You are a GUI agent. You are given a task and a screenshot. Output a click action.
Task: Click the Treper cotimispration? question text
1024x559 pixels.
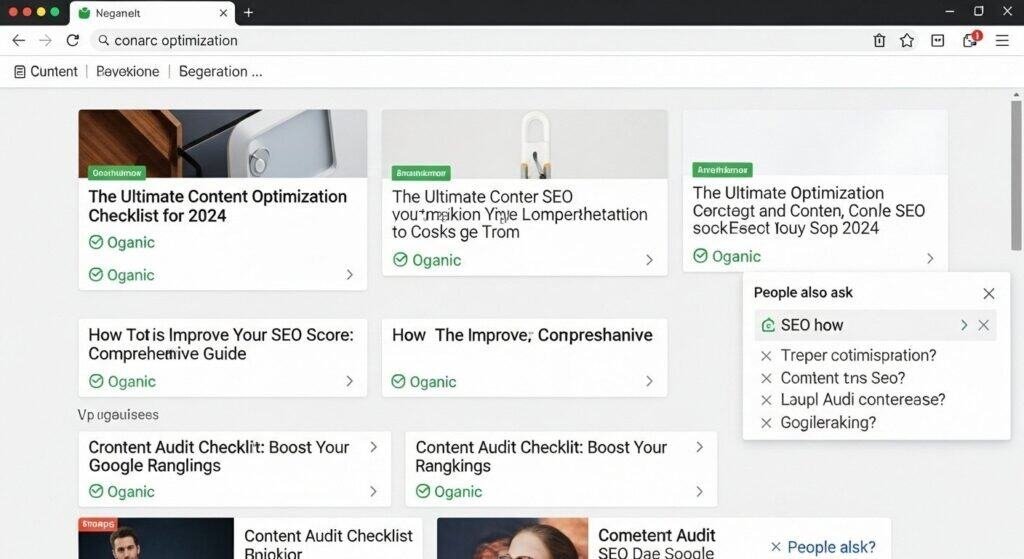tap(858, 356)
